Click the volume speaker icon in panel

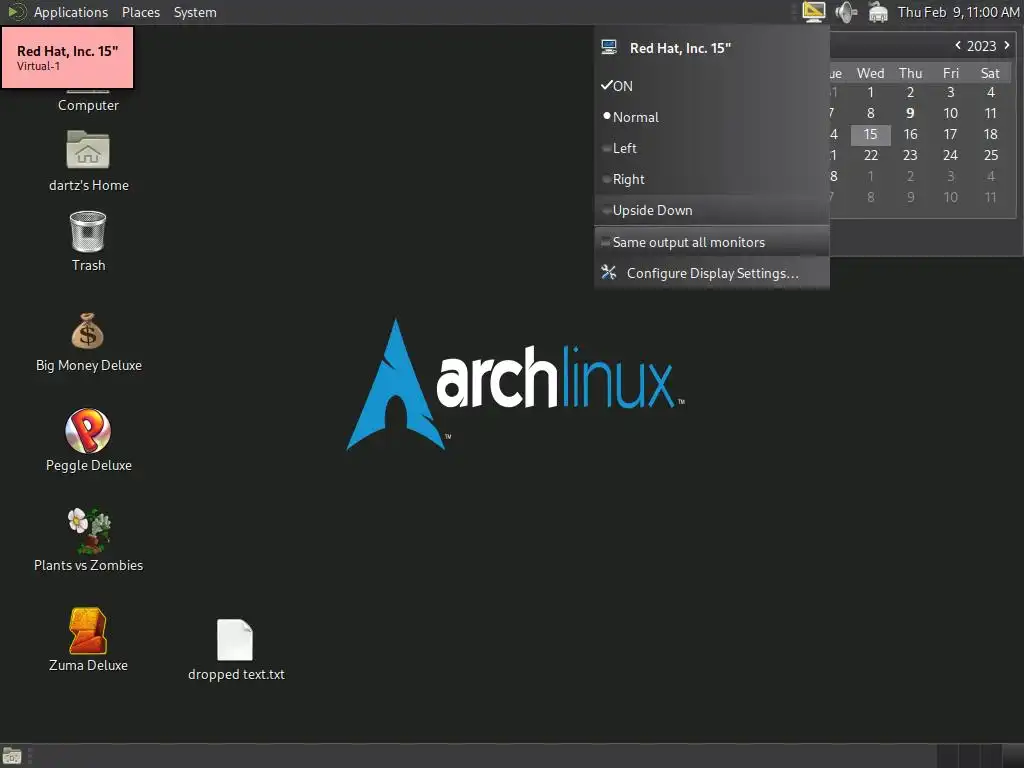(x=846, y=12)
